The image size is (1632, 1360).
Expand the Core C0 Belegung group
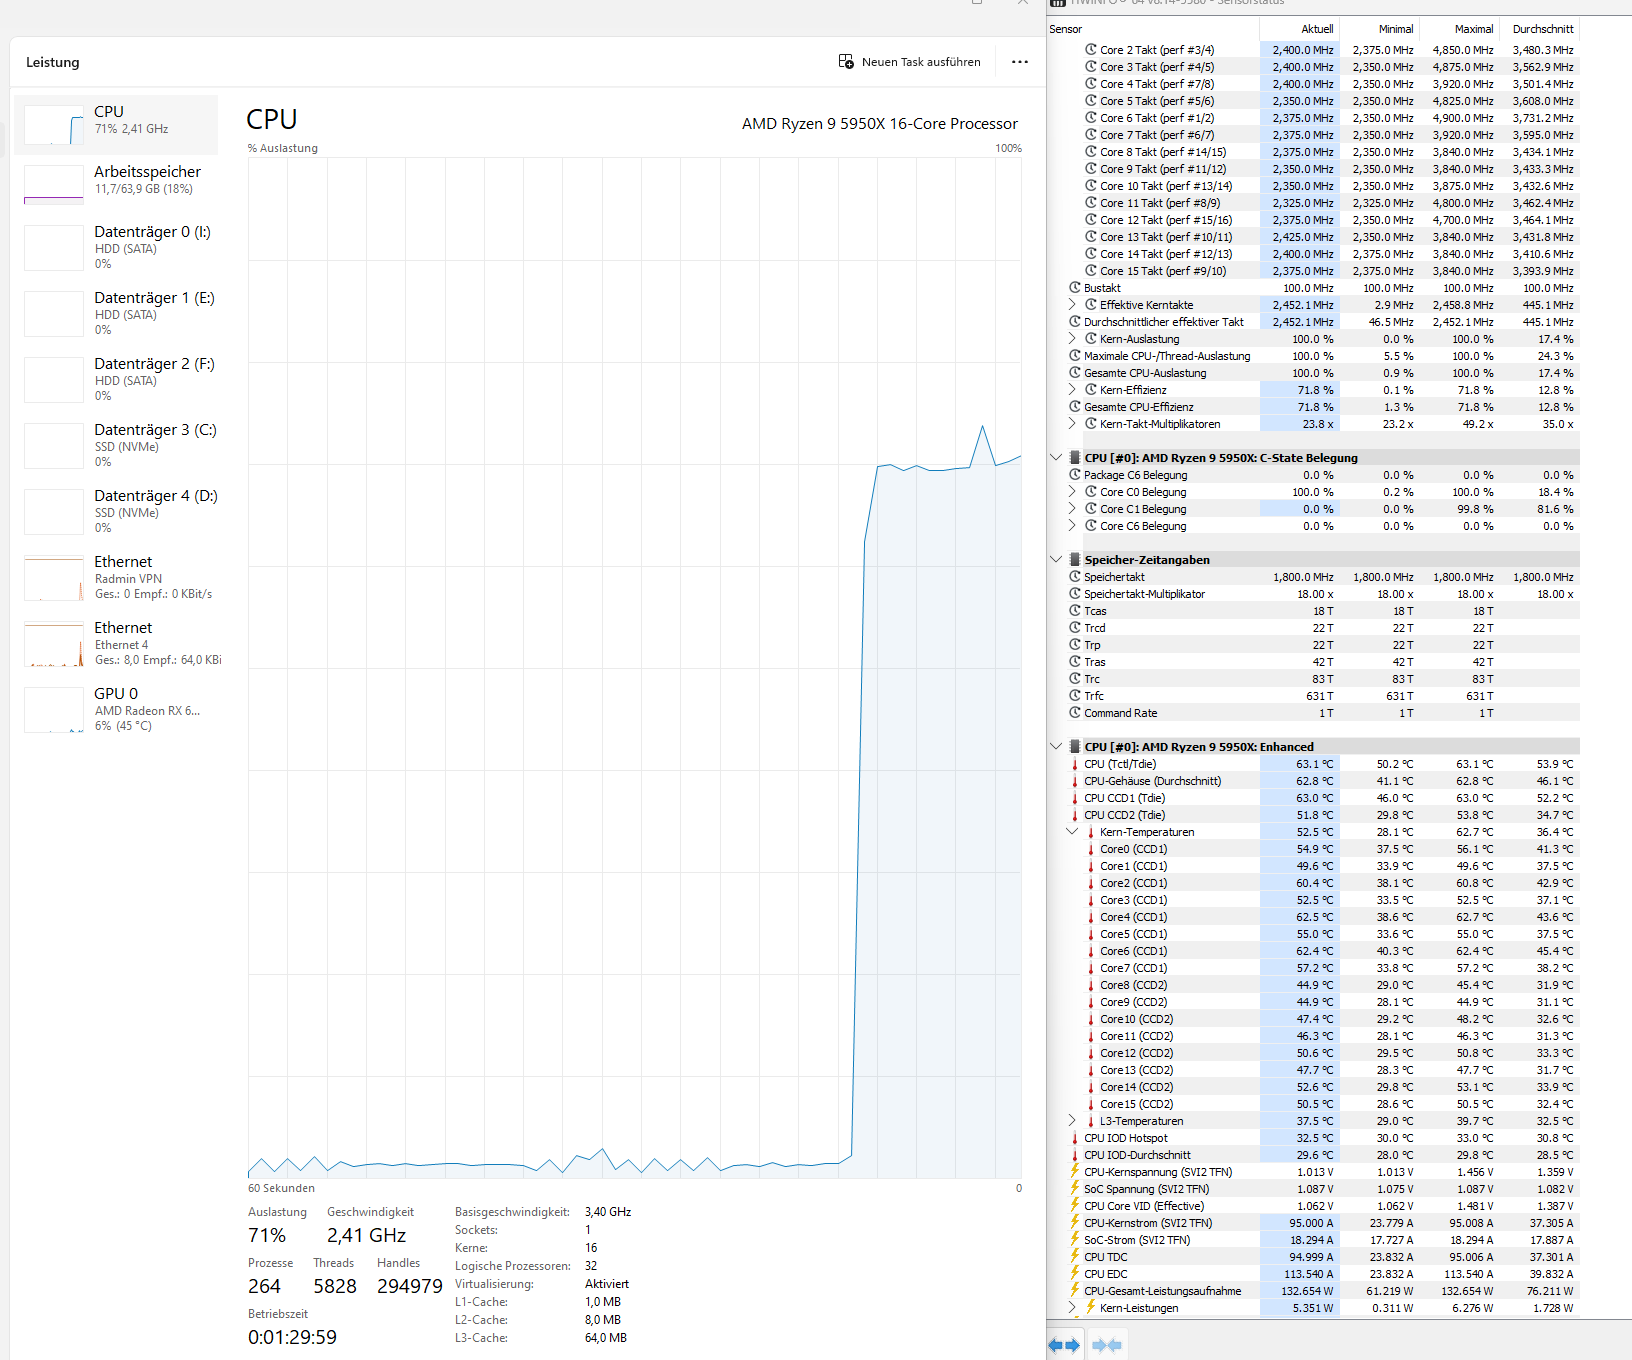click(1072, 492)
